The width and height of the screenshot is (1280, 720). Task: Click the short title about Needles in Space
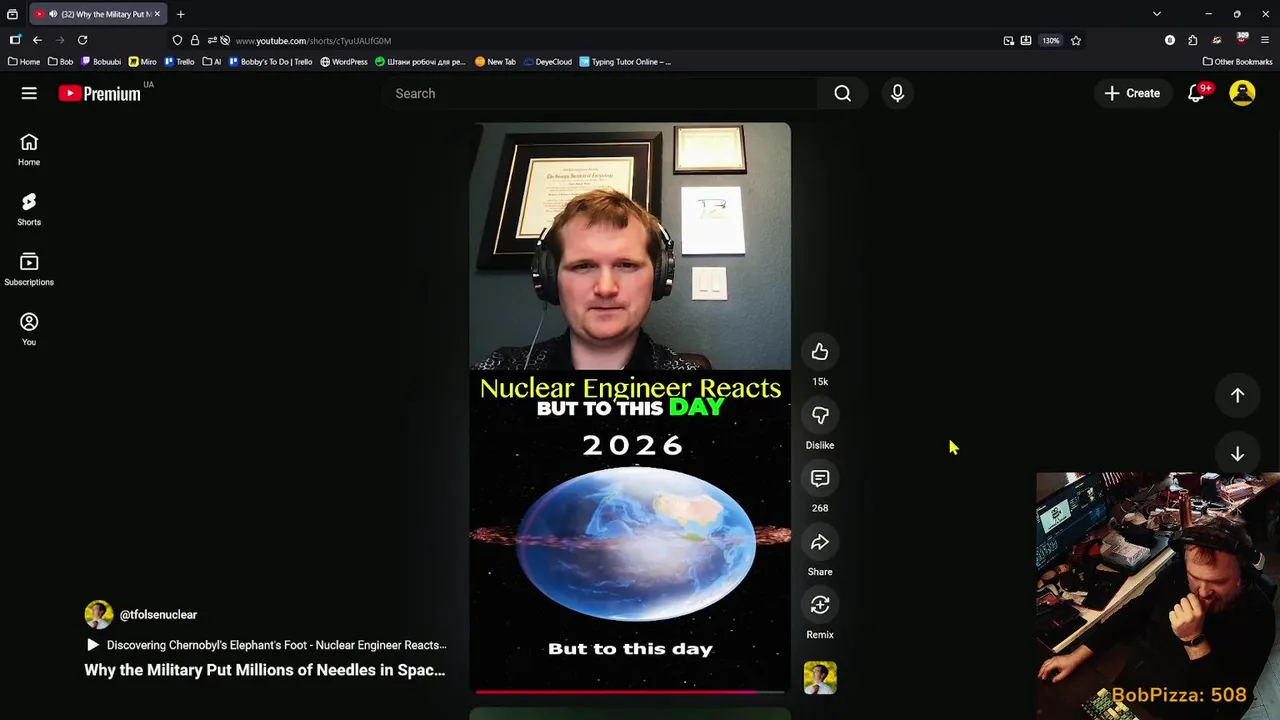[265, 670]
